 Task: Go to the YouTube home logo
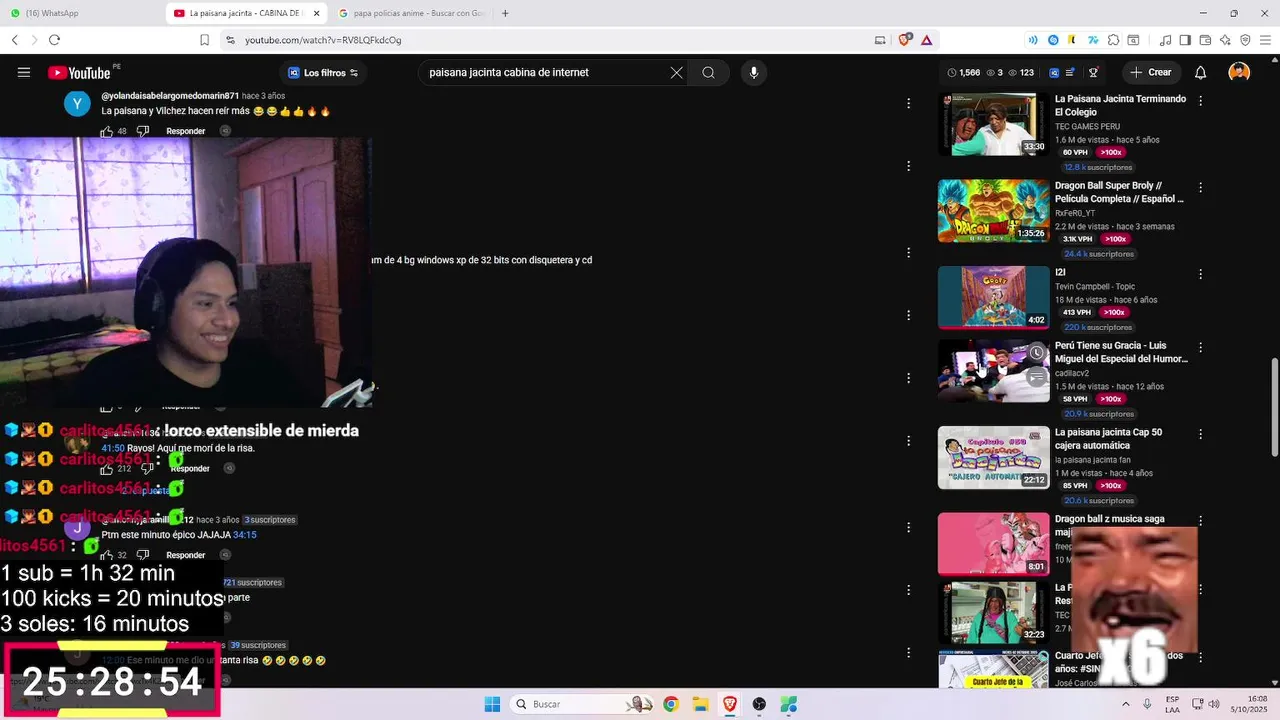[x=79, y=72]
